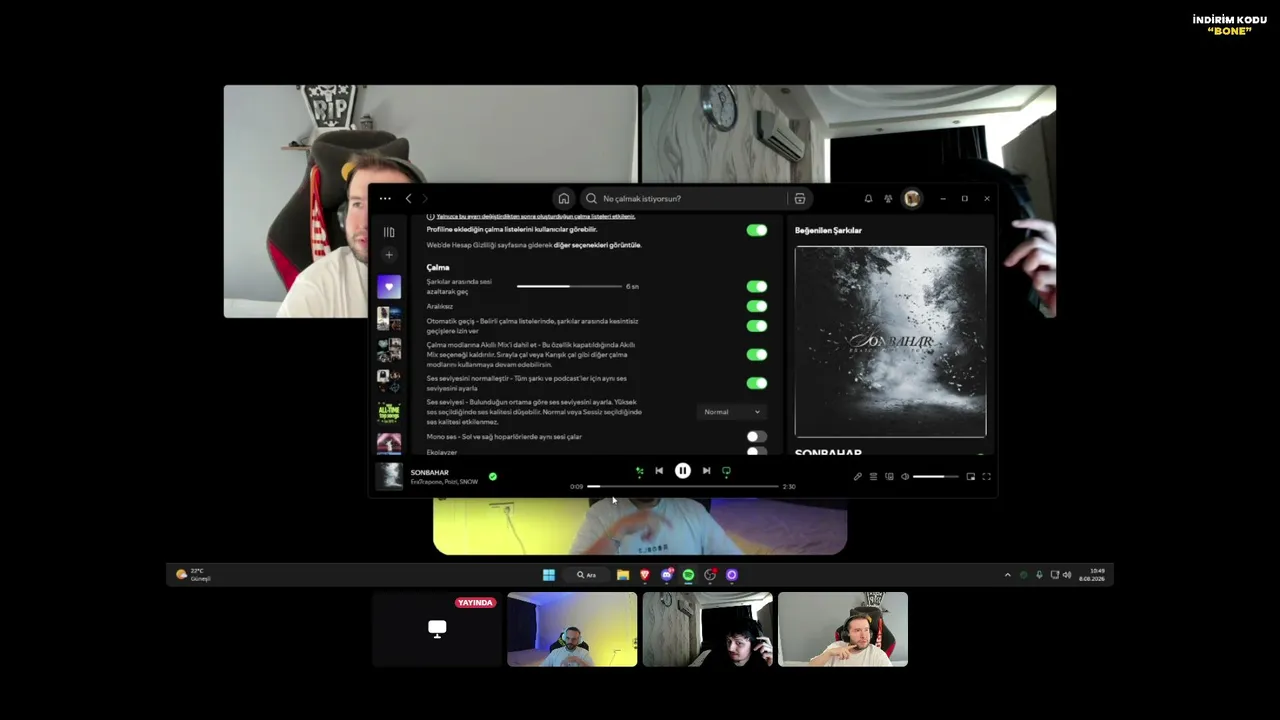Adjust the crossfade duration slider

(569, 287)
